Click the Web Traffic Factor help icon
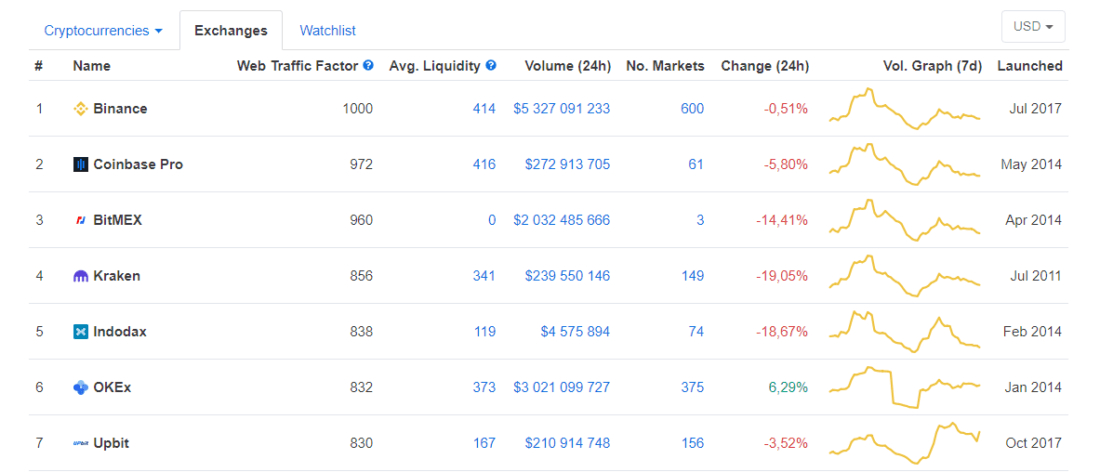 pos(369,65)
